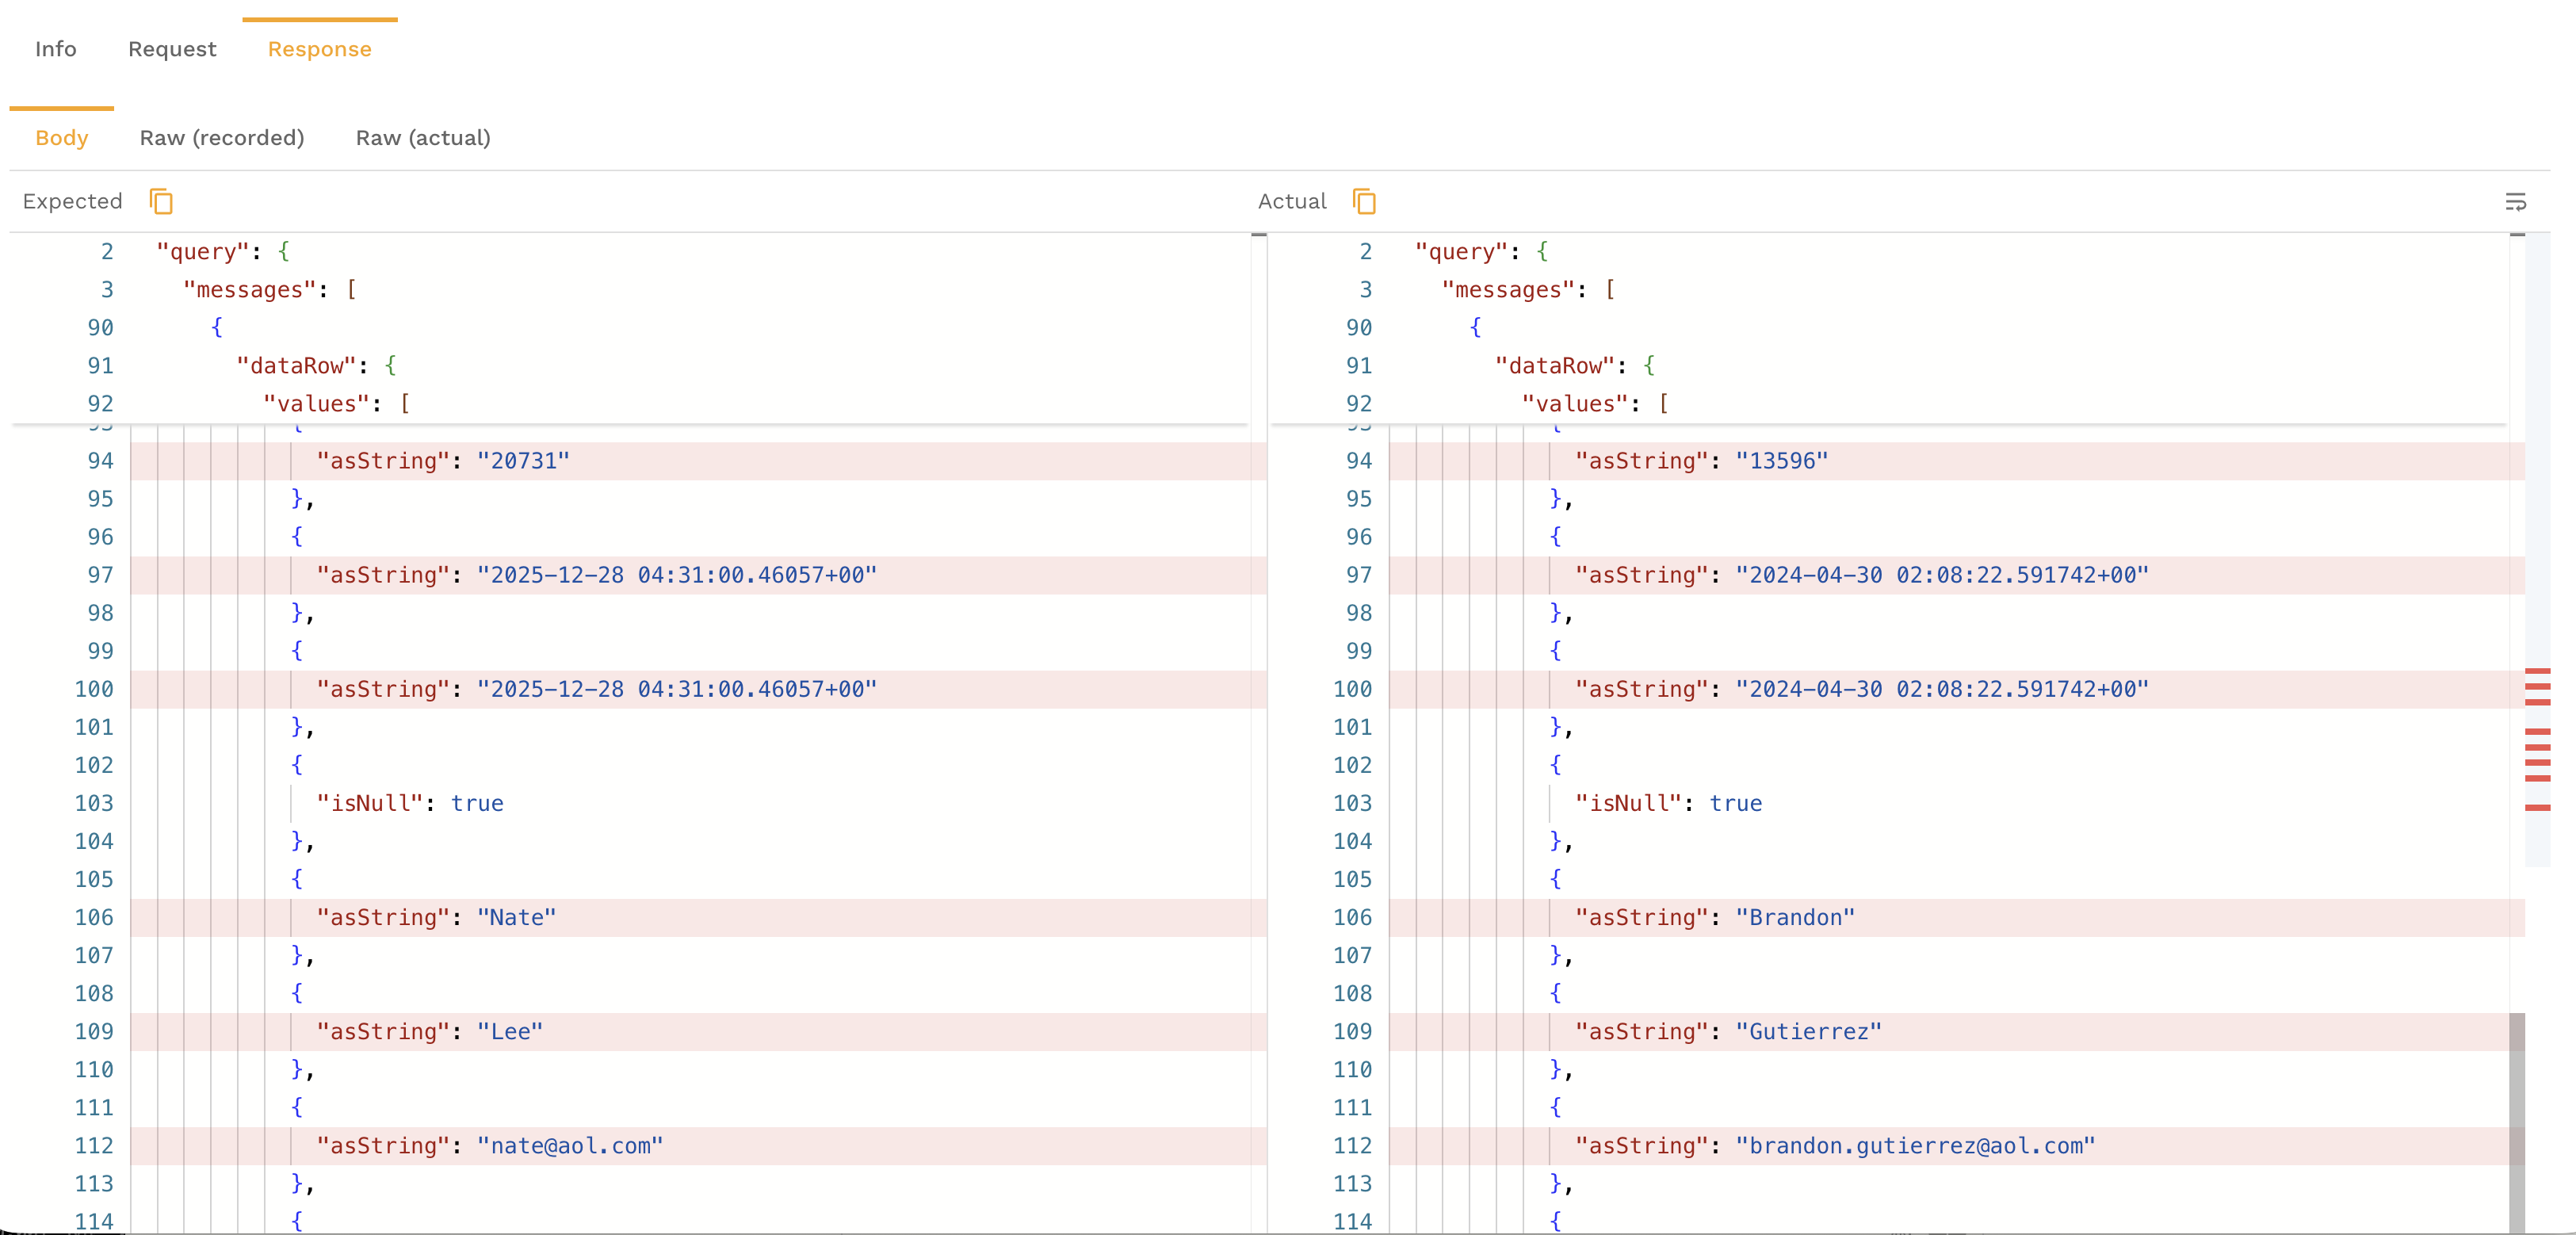This screenshot has width=2576, height=1235.
Task: Click sticky "dataRow" line in Expected pane
Action: [x=297, y=366]
